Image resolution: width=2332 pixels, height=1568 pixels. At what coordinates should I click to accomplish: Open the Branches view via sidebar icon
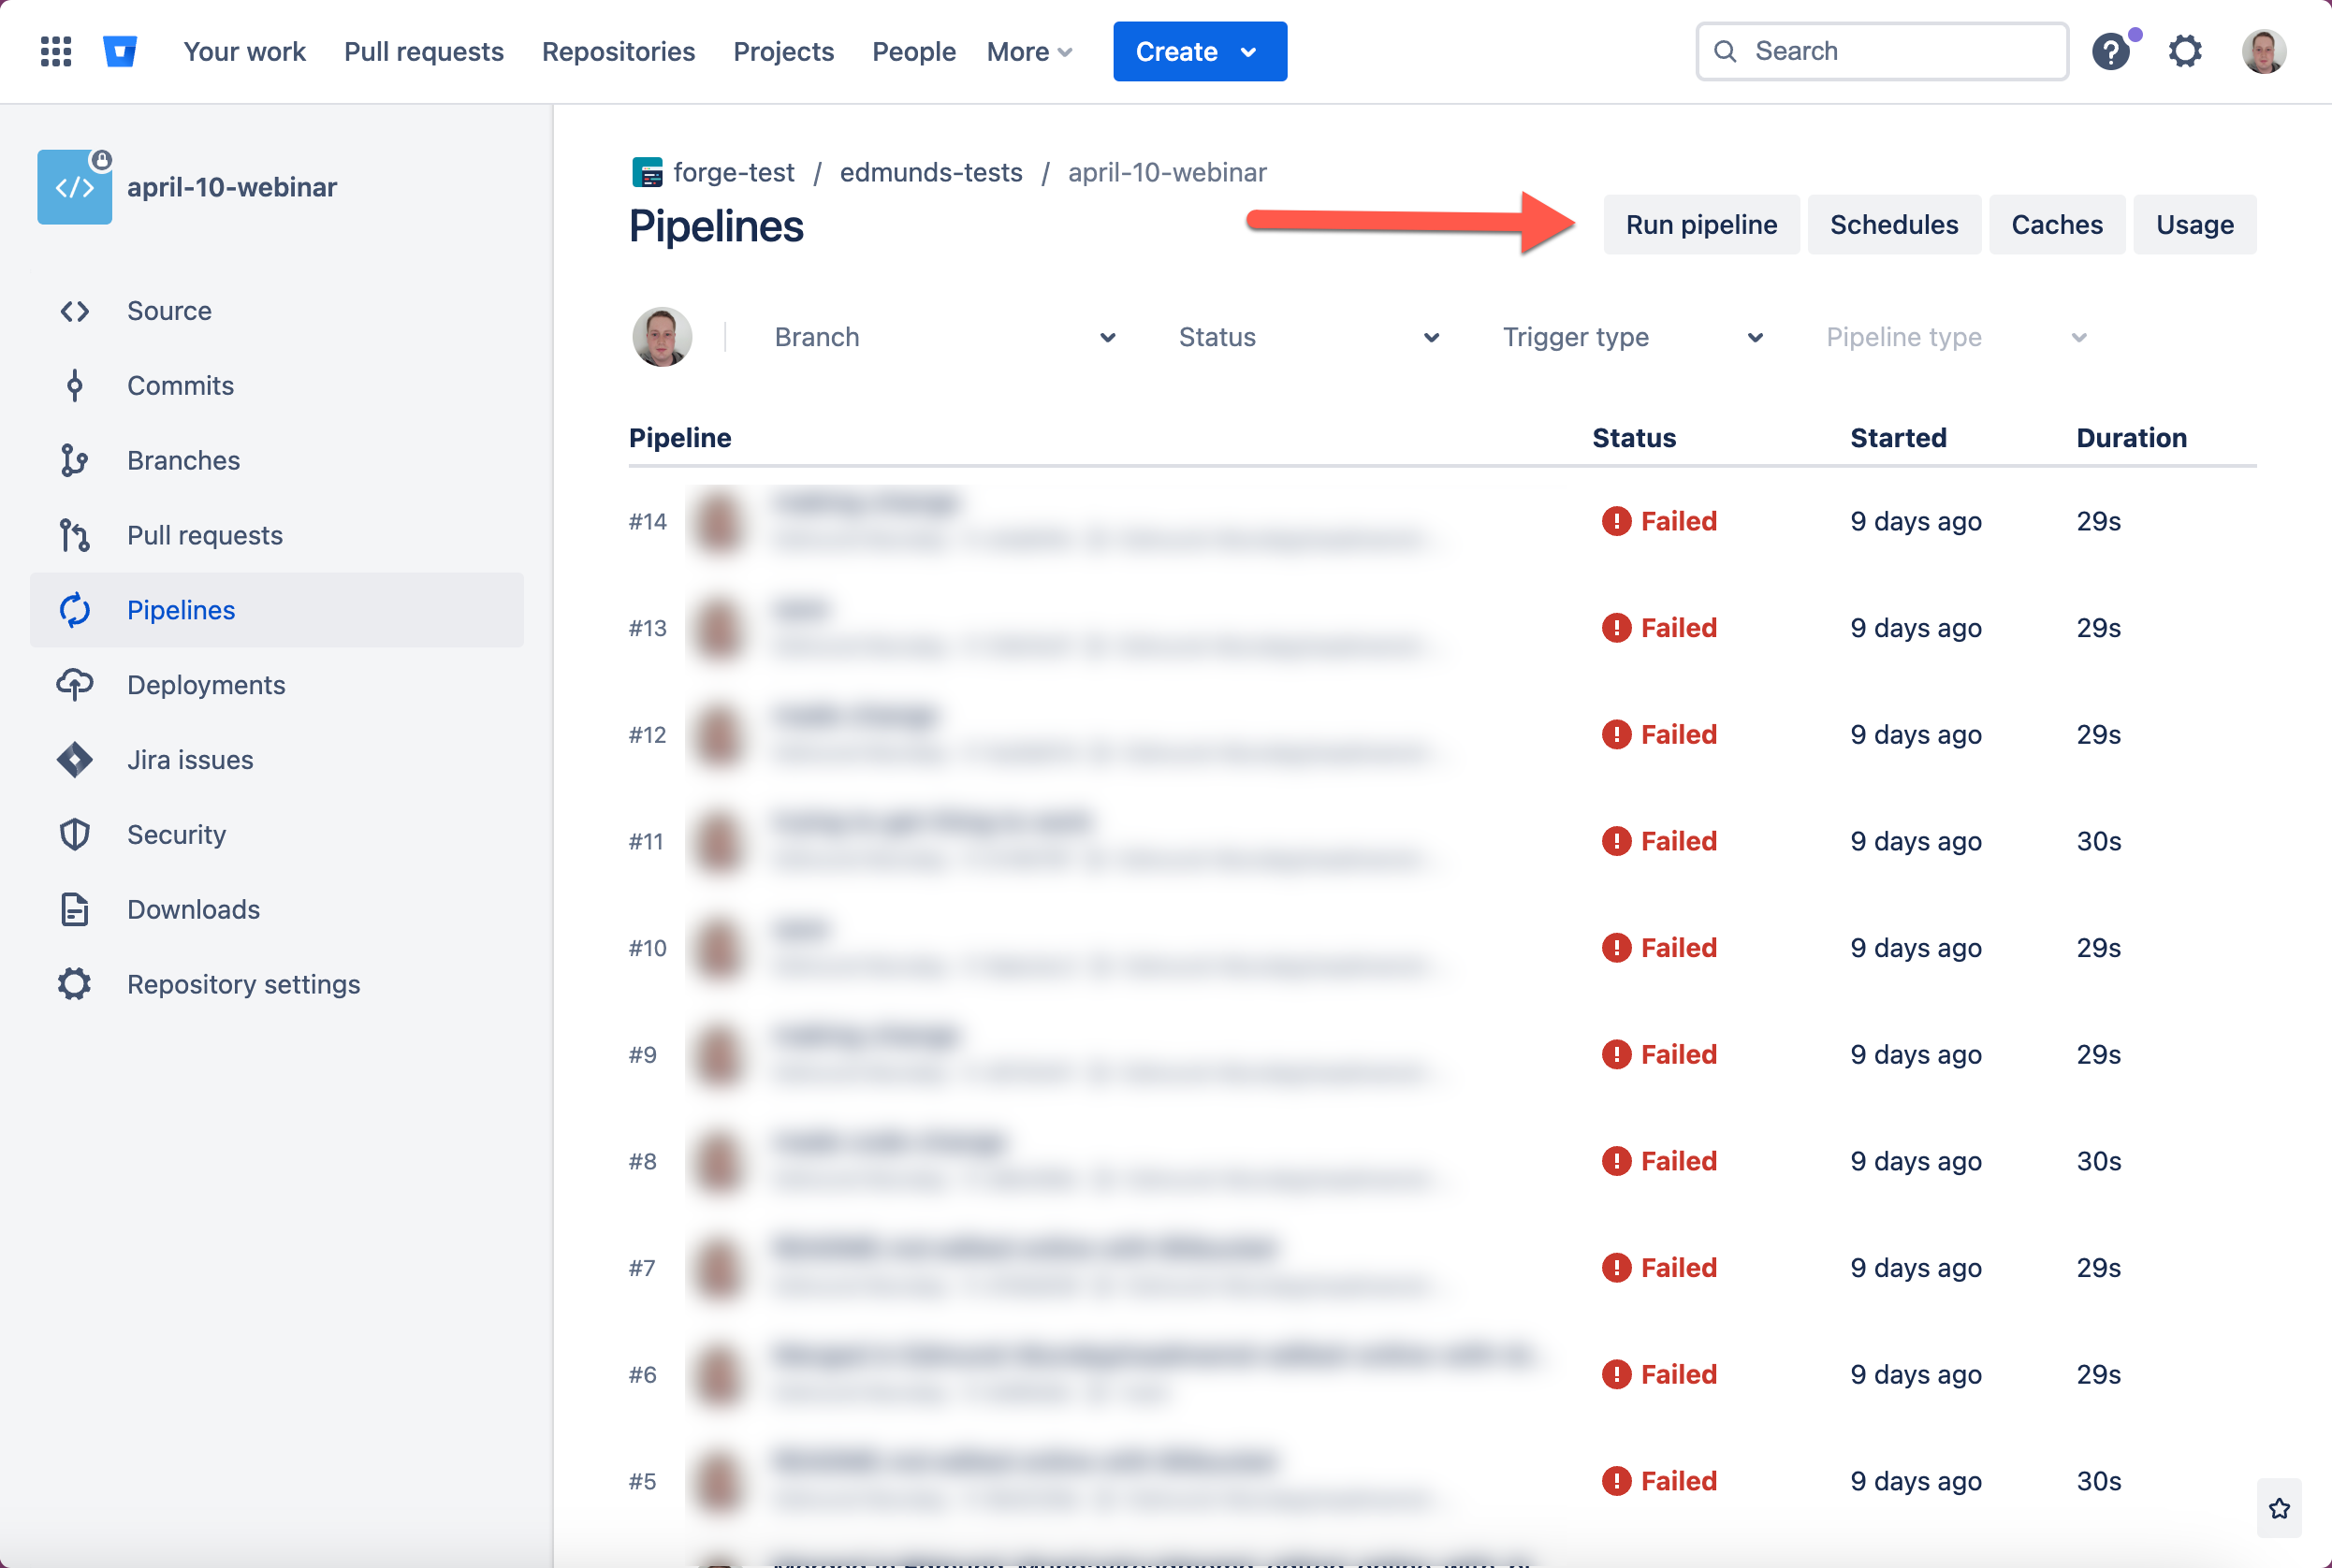pos(74,460)
